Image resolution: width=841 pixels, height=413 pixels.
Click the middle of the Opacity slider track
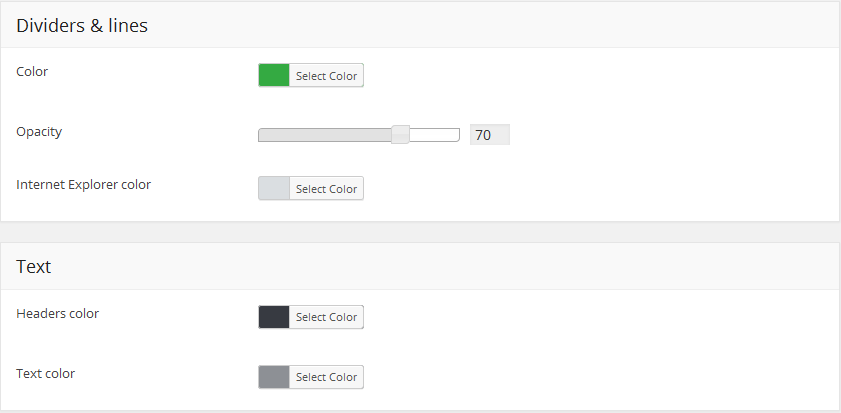tap(358, 135)
